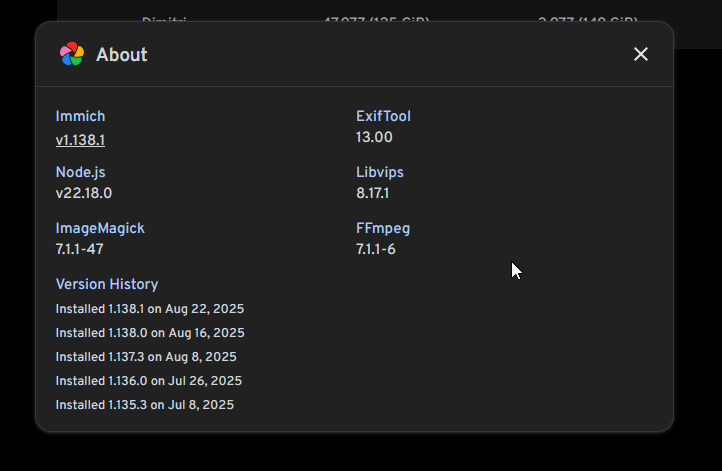Click the Installed 1.135.3 on Jul 8 entry
This screenshot has height=471, width=722.
(x=145, y=405)
